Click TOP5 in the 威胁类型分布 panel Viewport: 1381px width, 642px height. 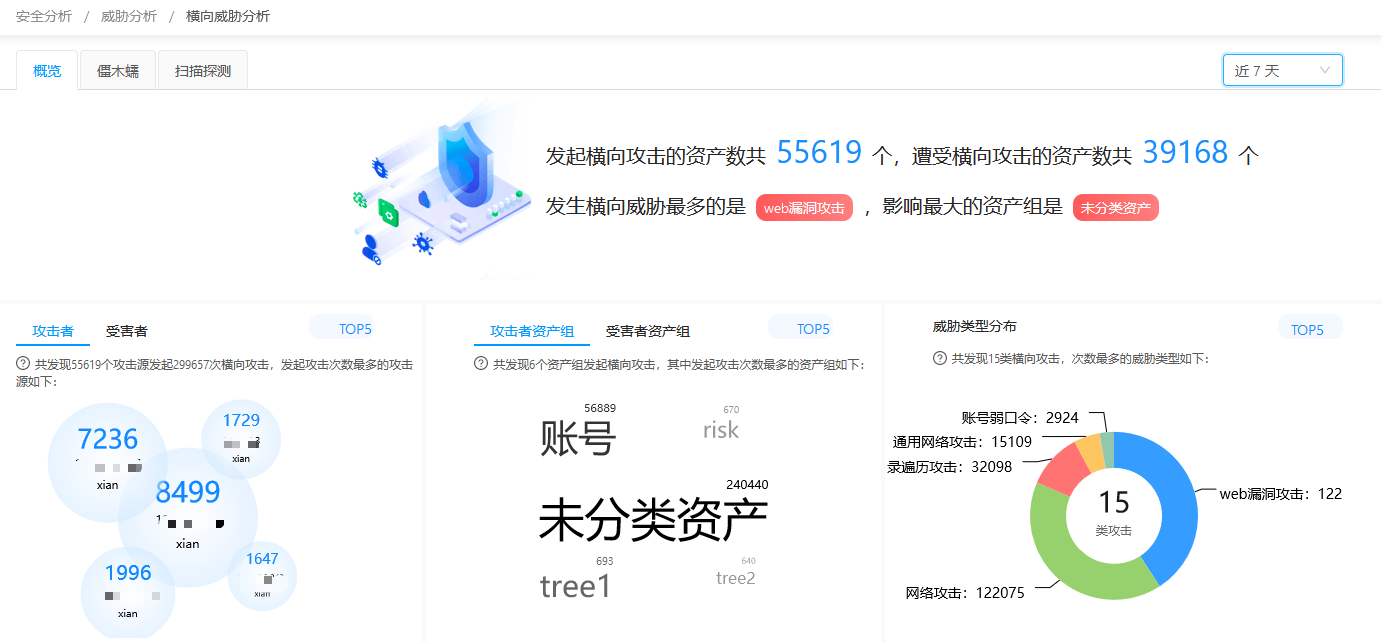(1310, 327)
